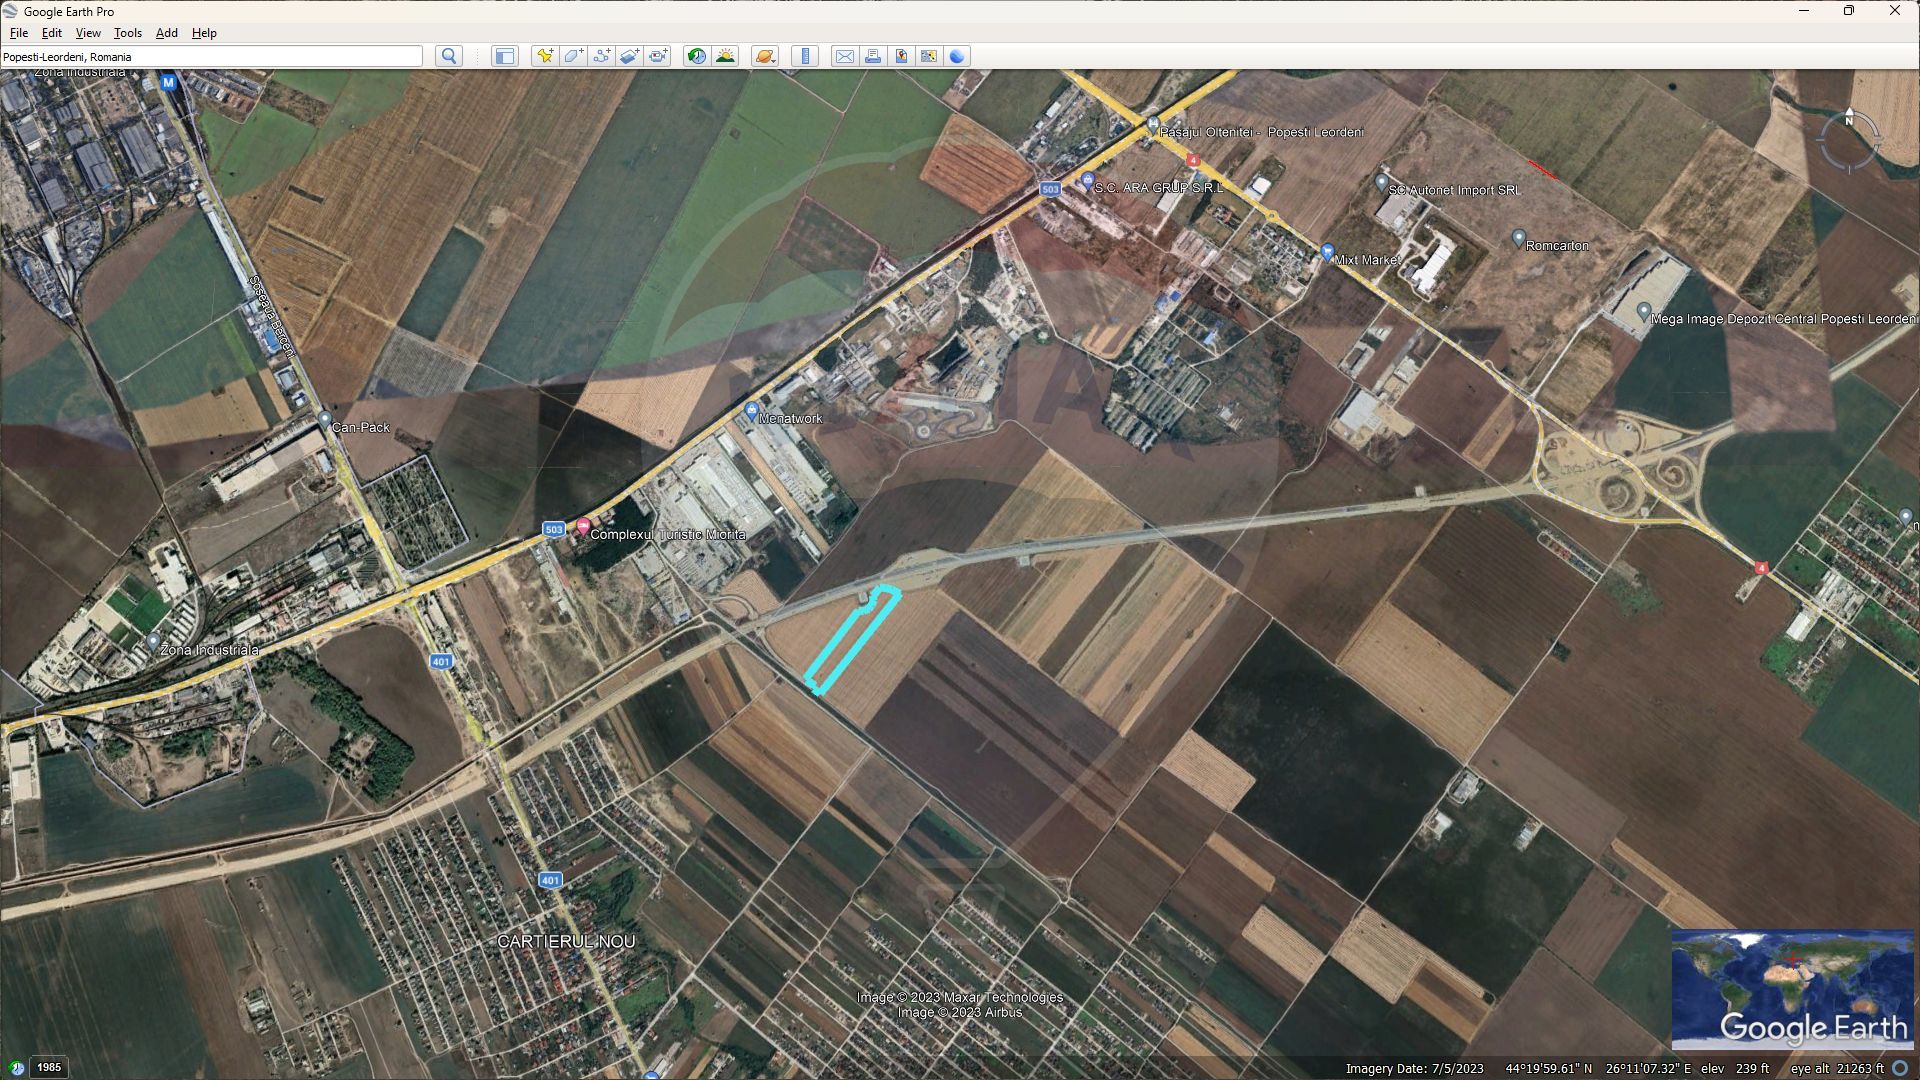The height and width of the screenshot is (1080, 1920).
Task: Click the Can-Pack place marker
Action: 324,418
